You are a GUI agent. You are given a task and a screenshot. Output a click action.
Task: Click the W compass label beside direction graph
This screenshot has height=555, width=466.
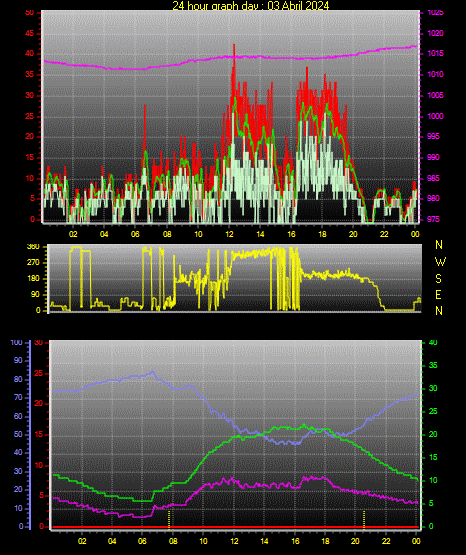point(440,262)
